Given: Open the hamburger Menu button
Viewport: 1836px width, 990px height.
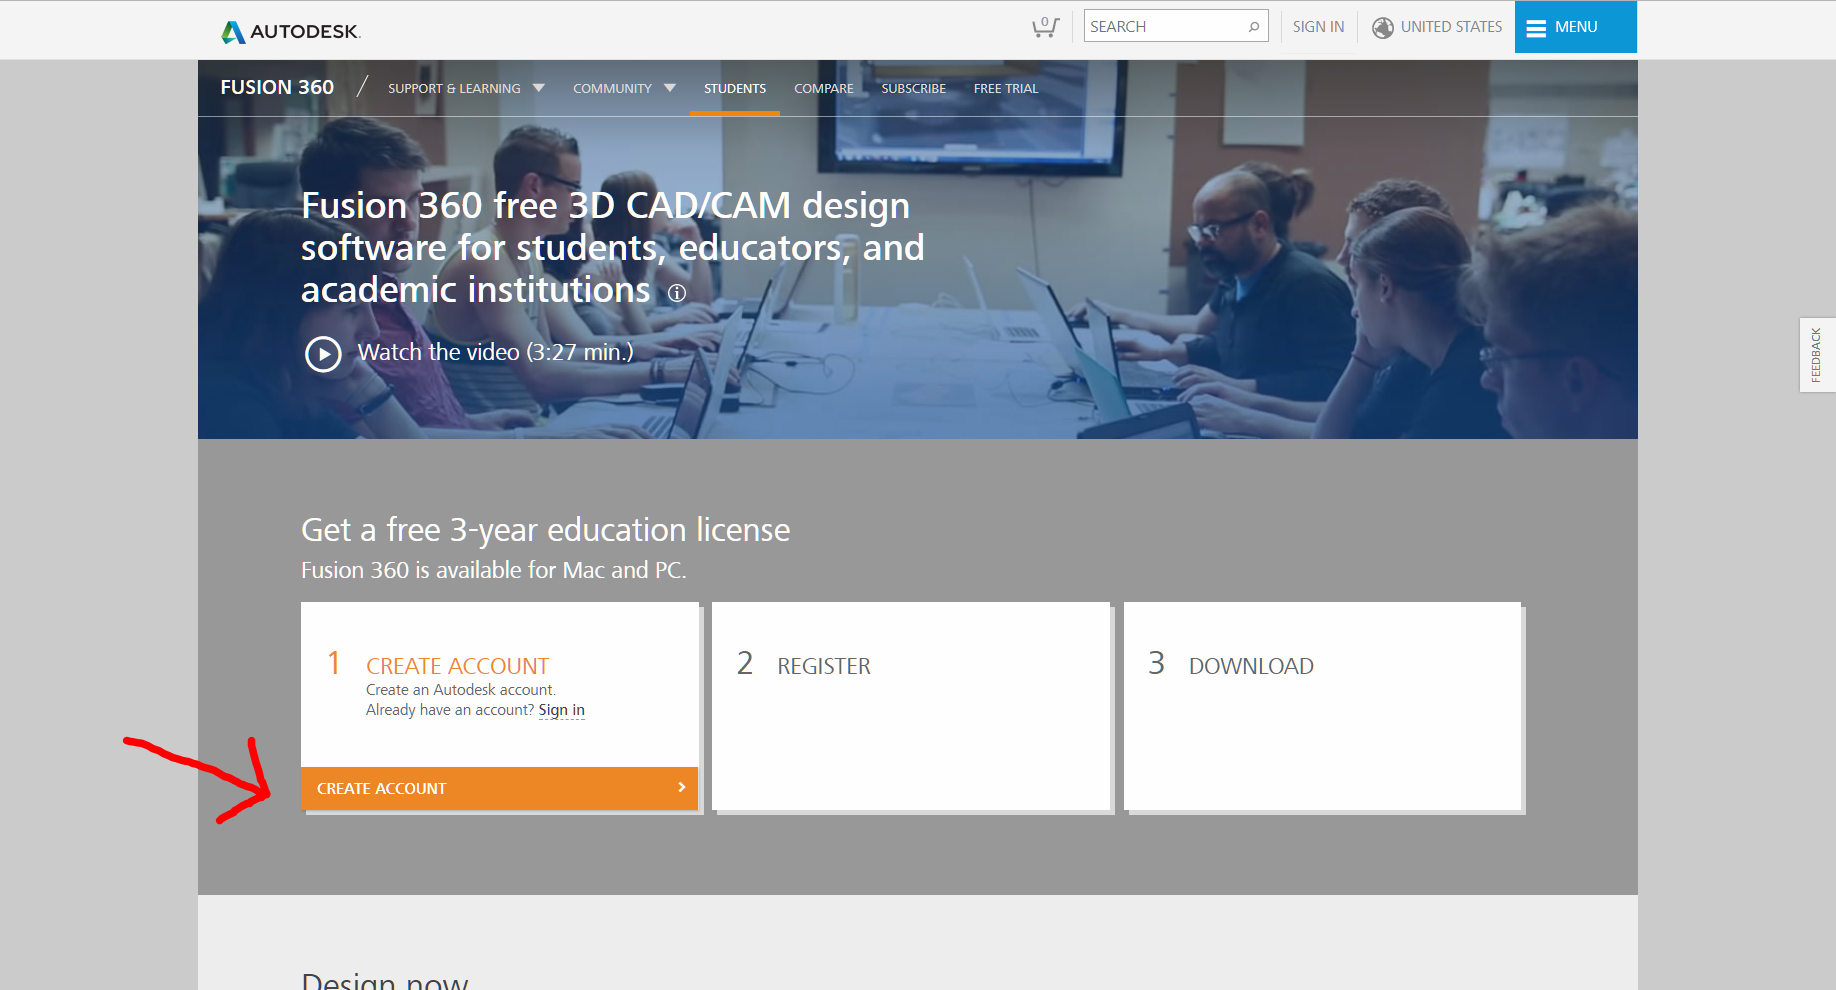Looking at the screenshot, I should (x=1575, y=27).
